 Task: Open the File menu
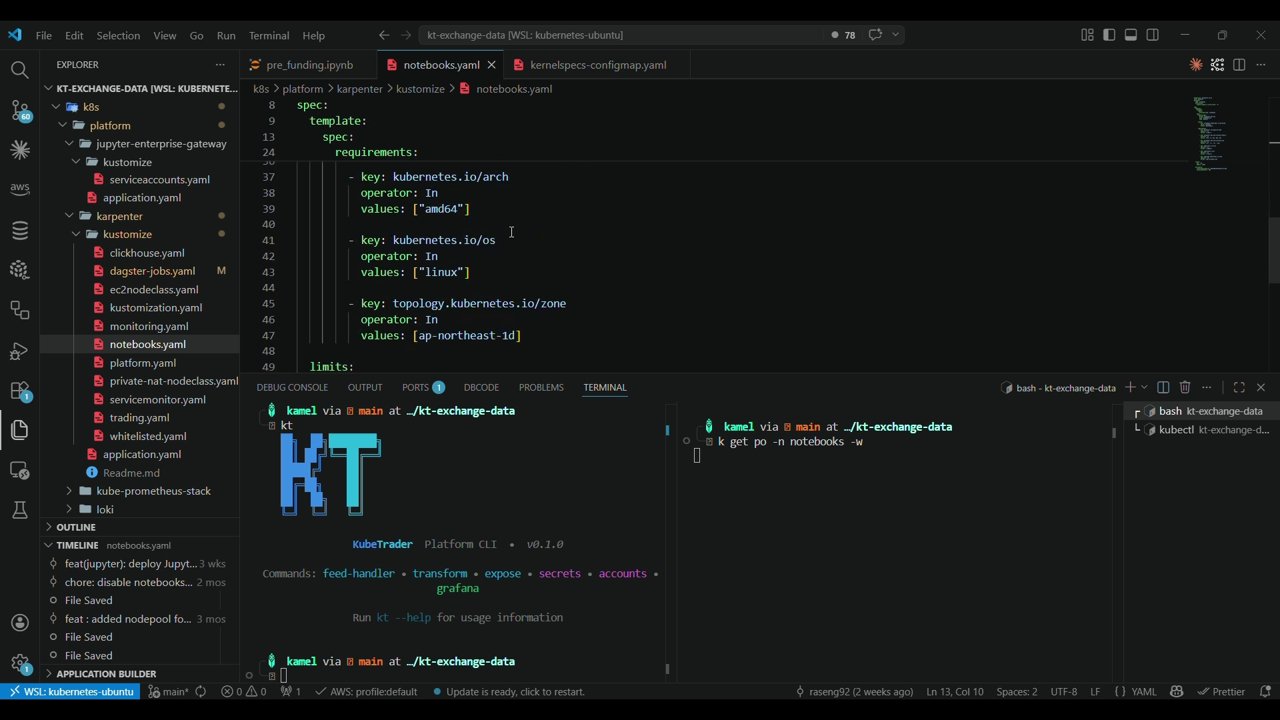coord(44,35)
